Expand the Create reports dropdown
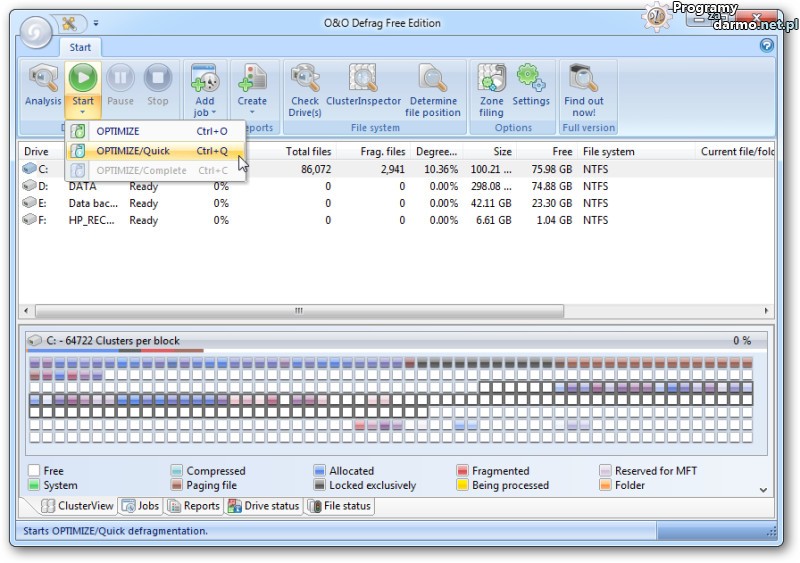The width and height of the screenshot is (800, 563). pos(252,107)
